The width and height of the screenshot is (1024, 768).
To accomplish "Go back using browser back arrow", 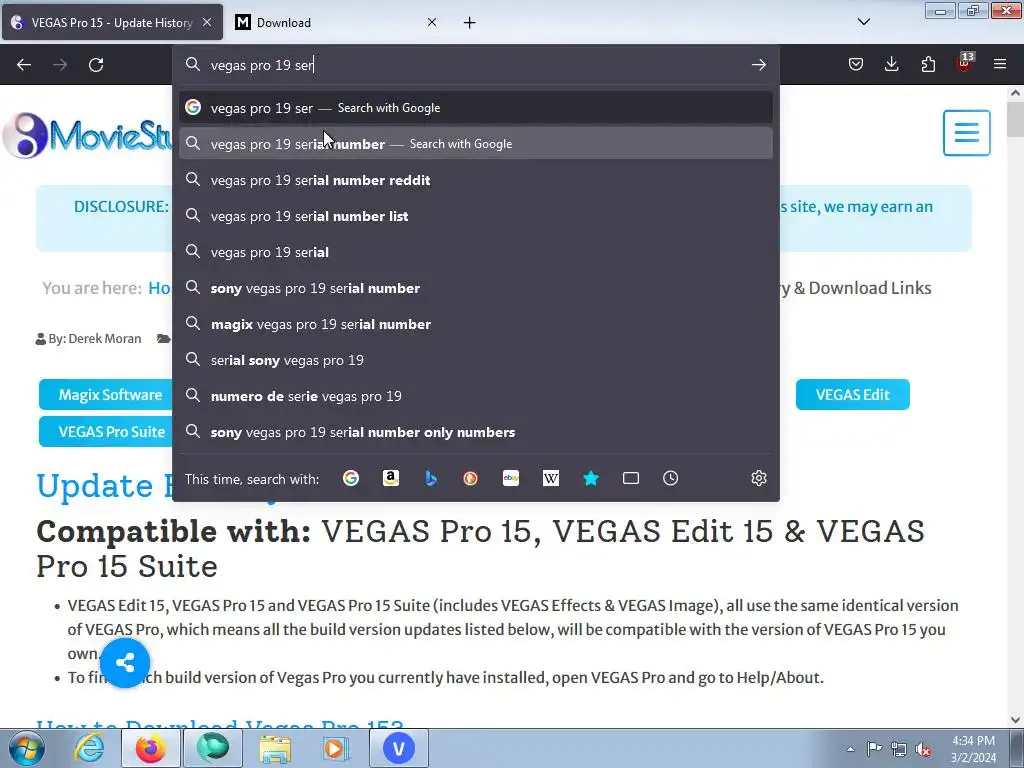I will click(24, 65).
